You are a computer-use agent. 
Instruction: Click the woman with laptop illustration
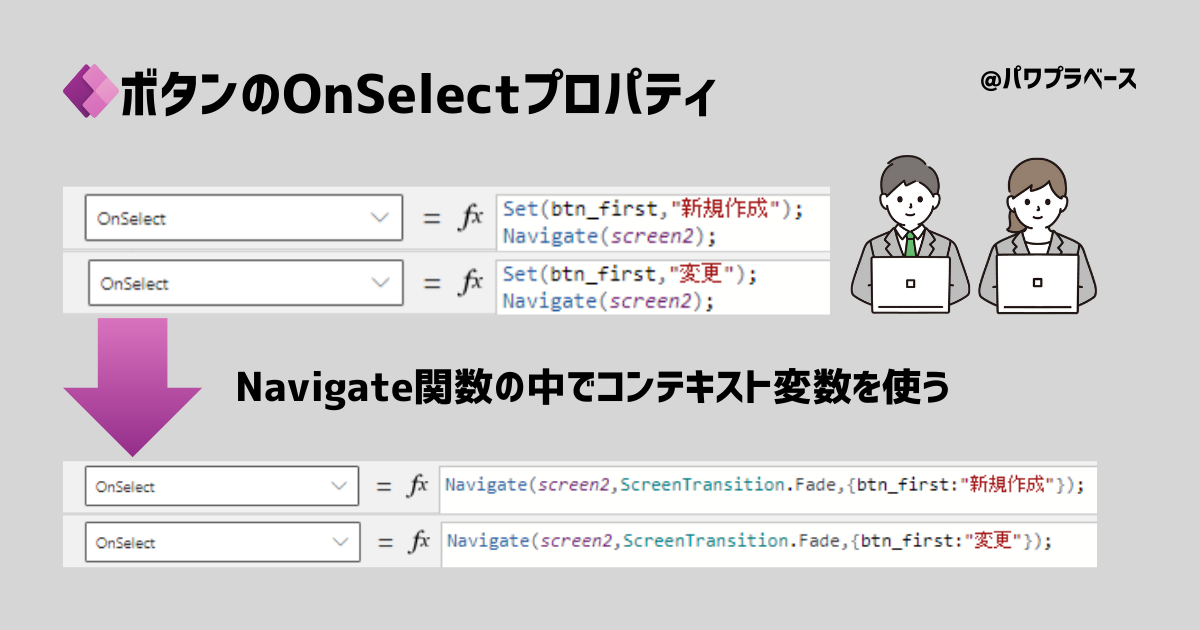point(1040,230)
